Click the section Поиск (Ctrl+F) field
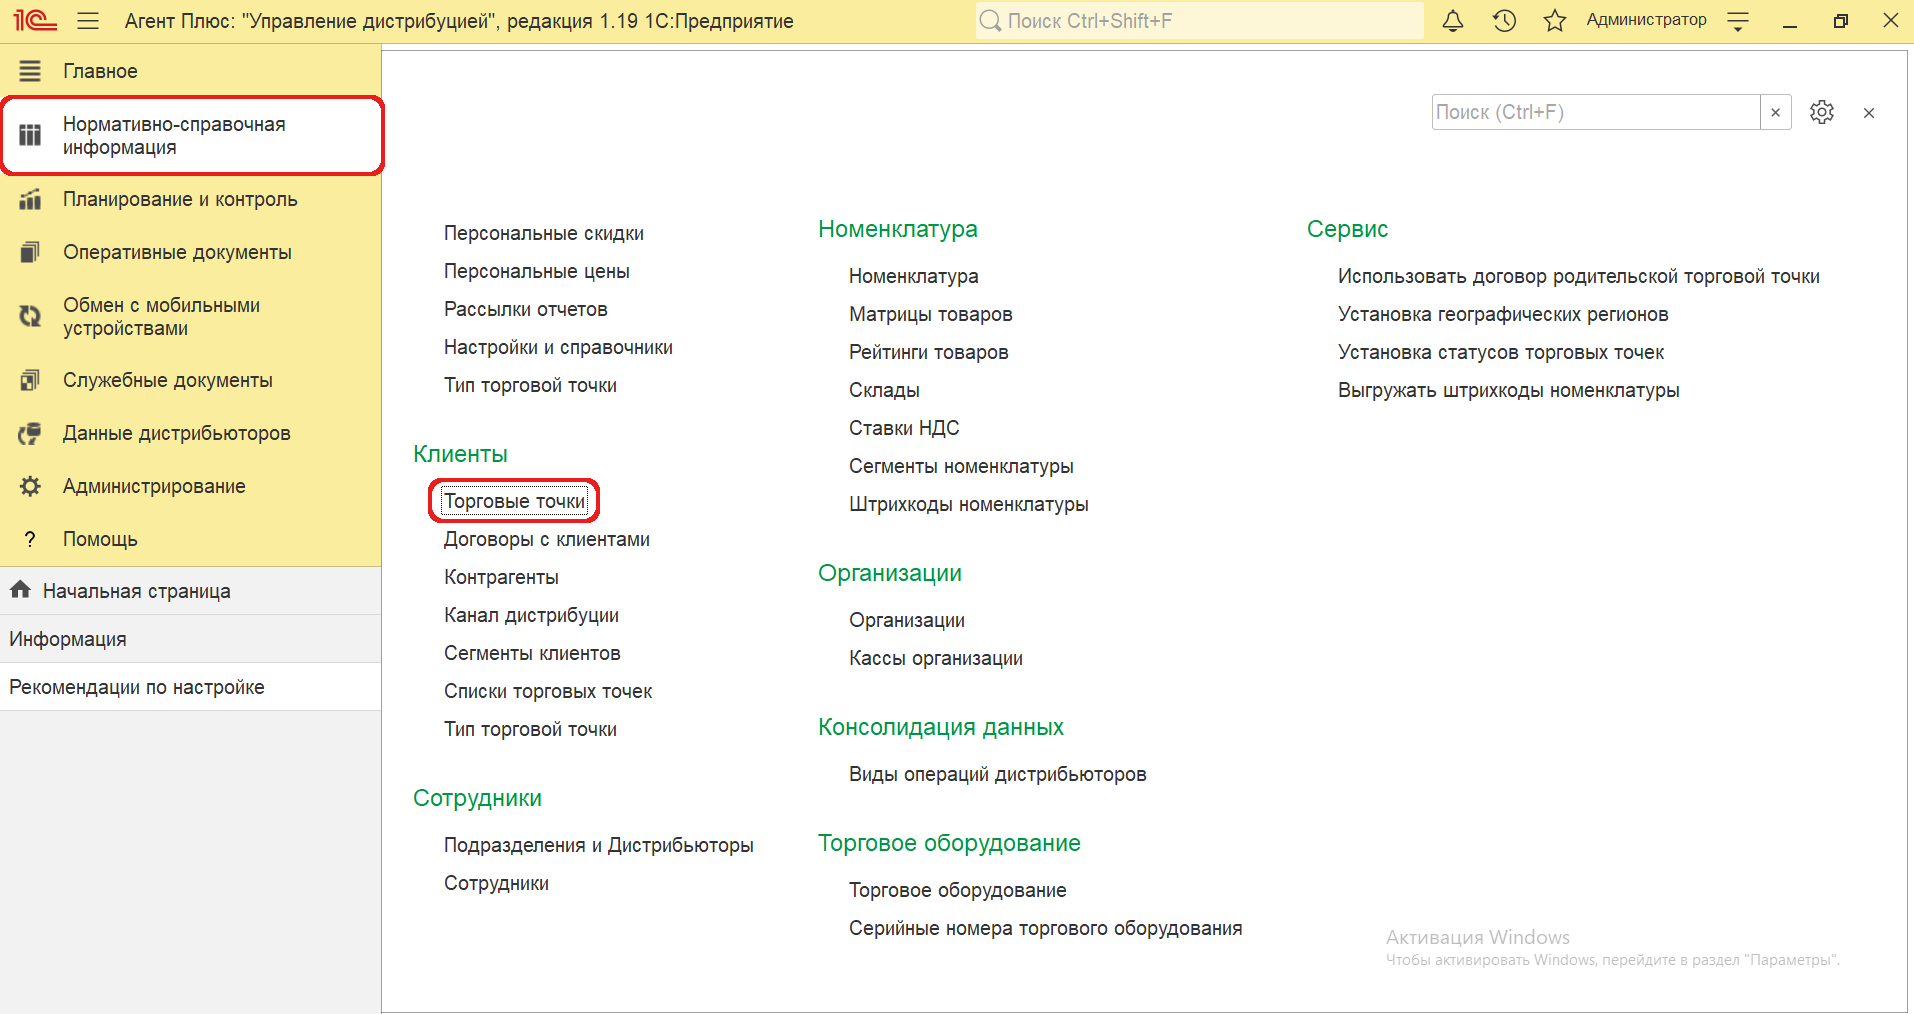Screen dimensions: 1914x1014 pos(1595,112)
